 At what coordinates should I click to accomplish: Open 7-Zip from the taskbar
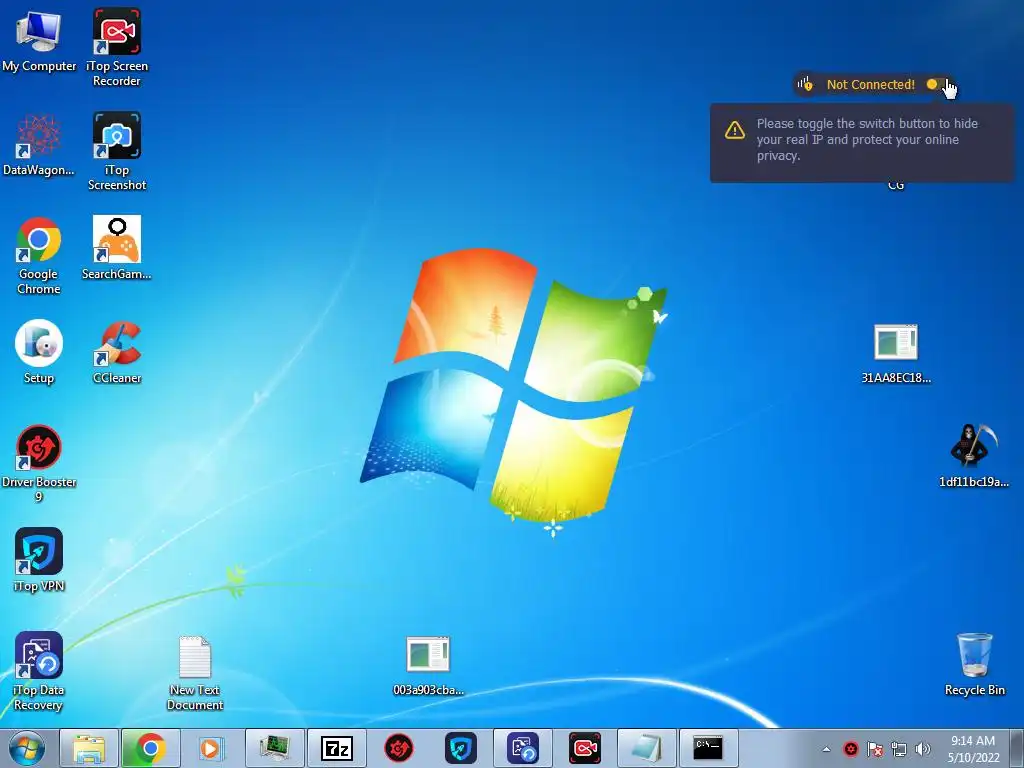(337, 748)
